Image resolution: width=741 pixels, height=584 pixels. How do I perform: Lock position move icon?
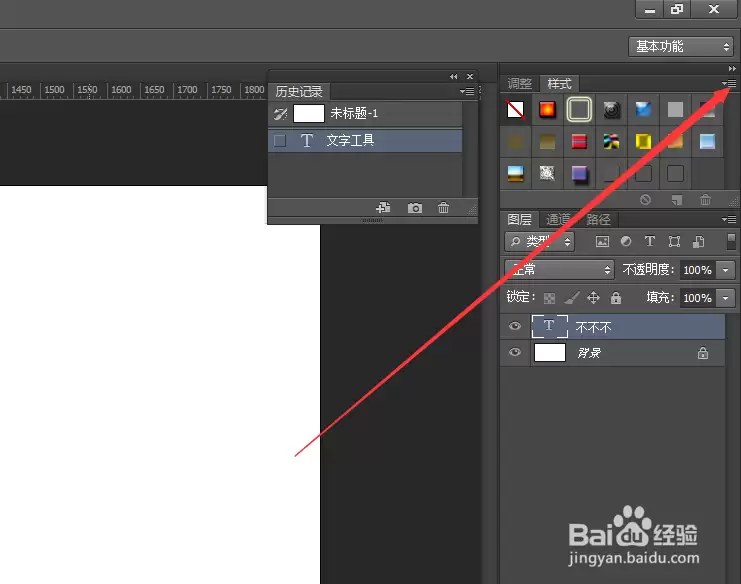point(593,297)
